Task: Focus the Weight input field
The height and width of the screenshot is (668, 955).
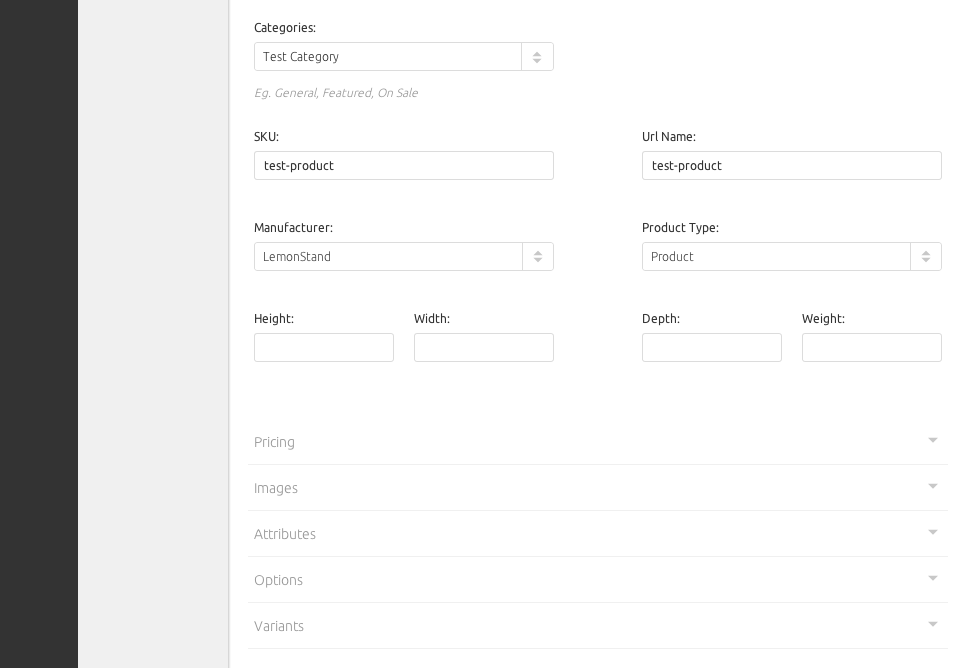Action: point(872,348)
